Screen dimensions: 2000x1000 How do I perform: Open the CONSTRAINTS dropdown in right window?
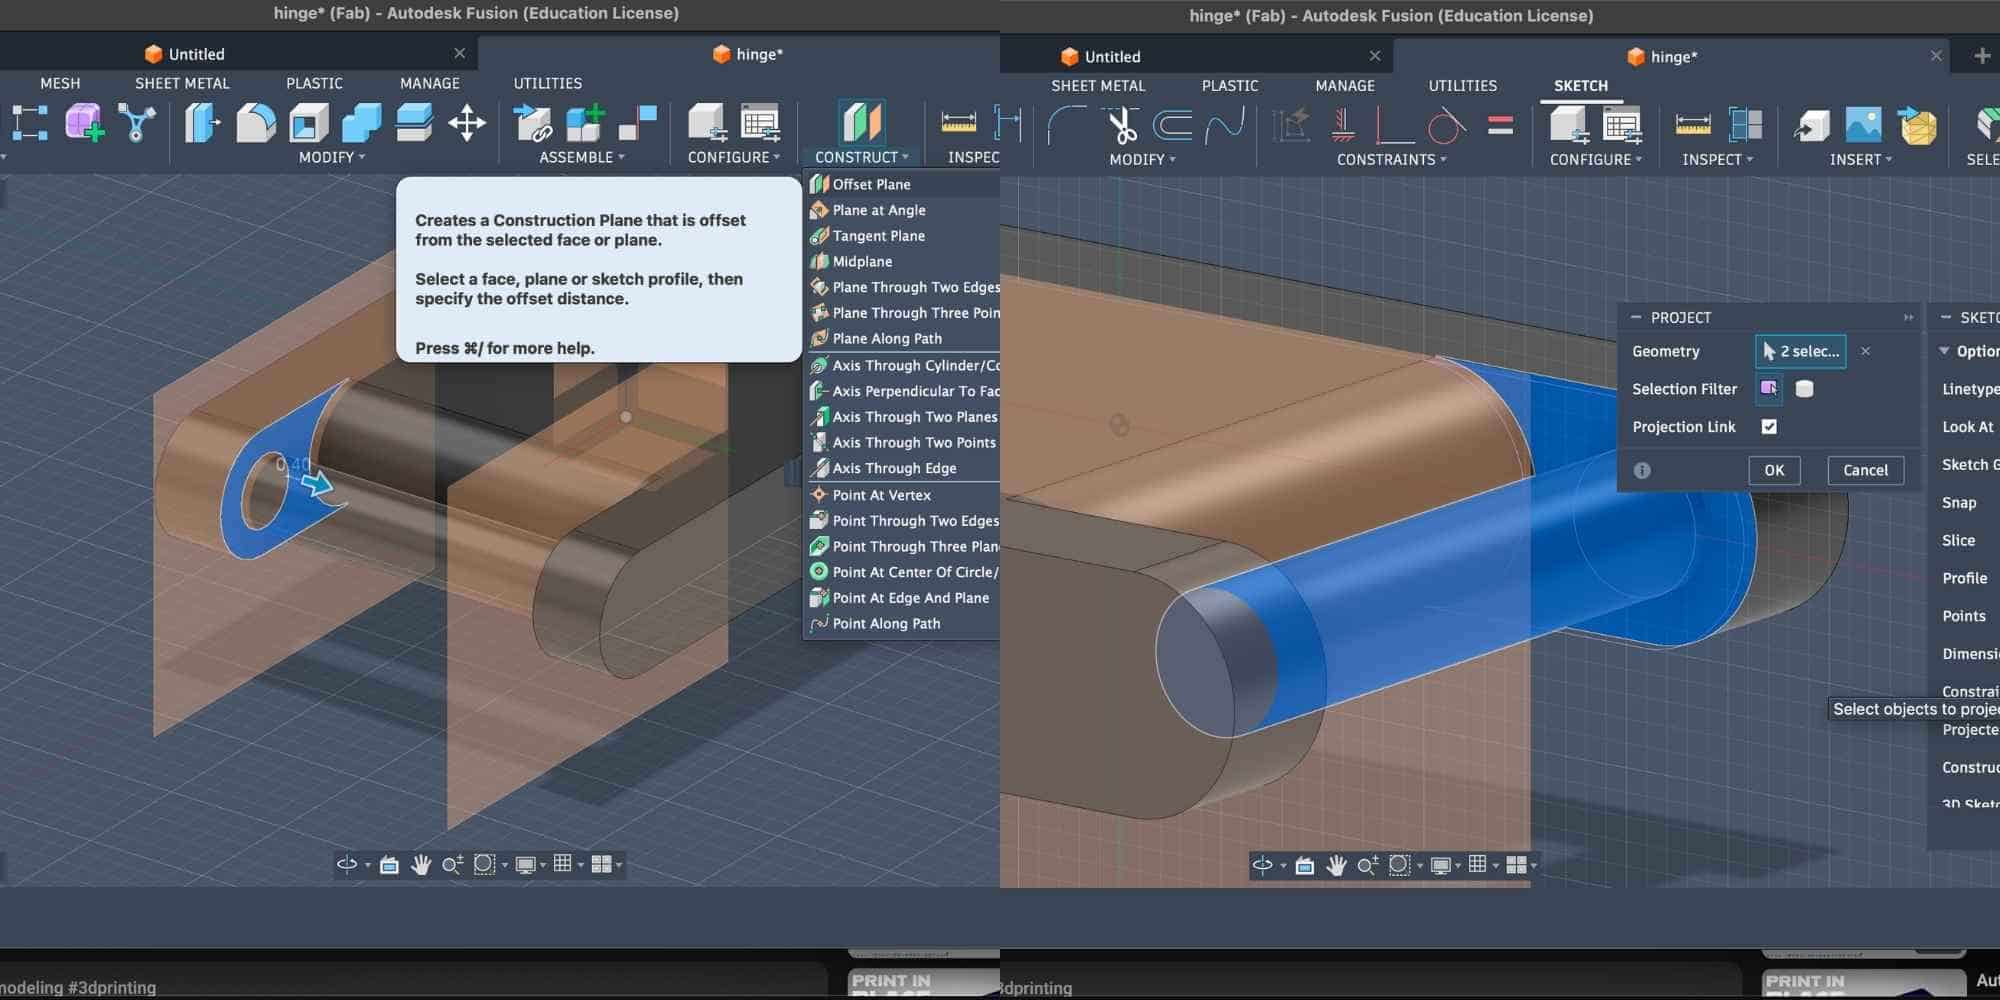(1392, 159)
